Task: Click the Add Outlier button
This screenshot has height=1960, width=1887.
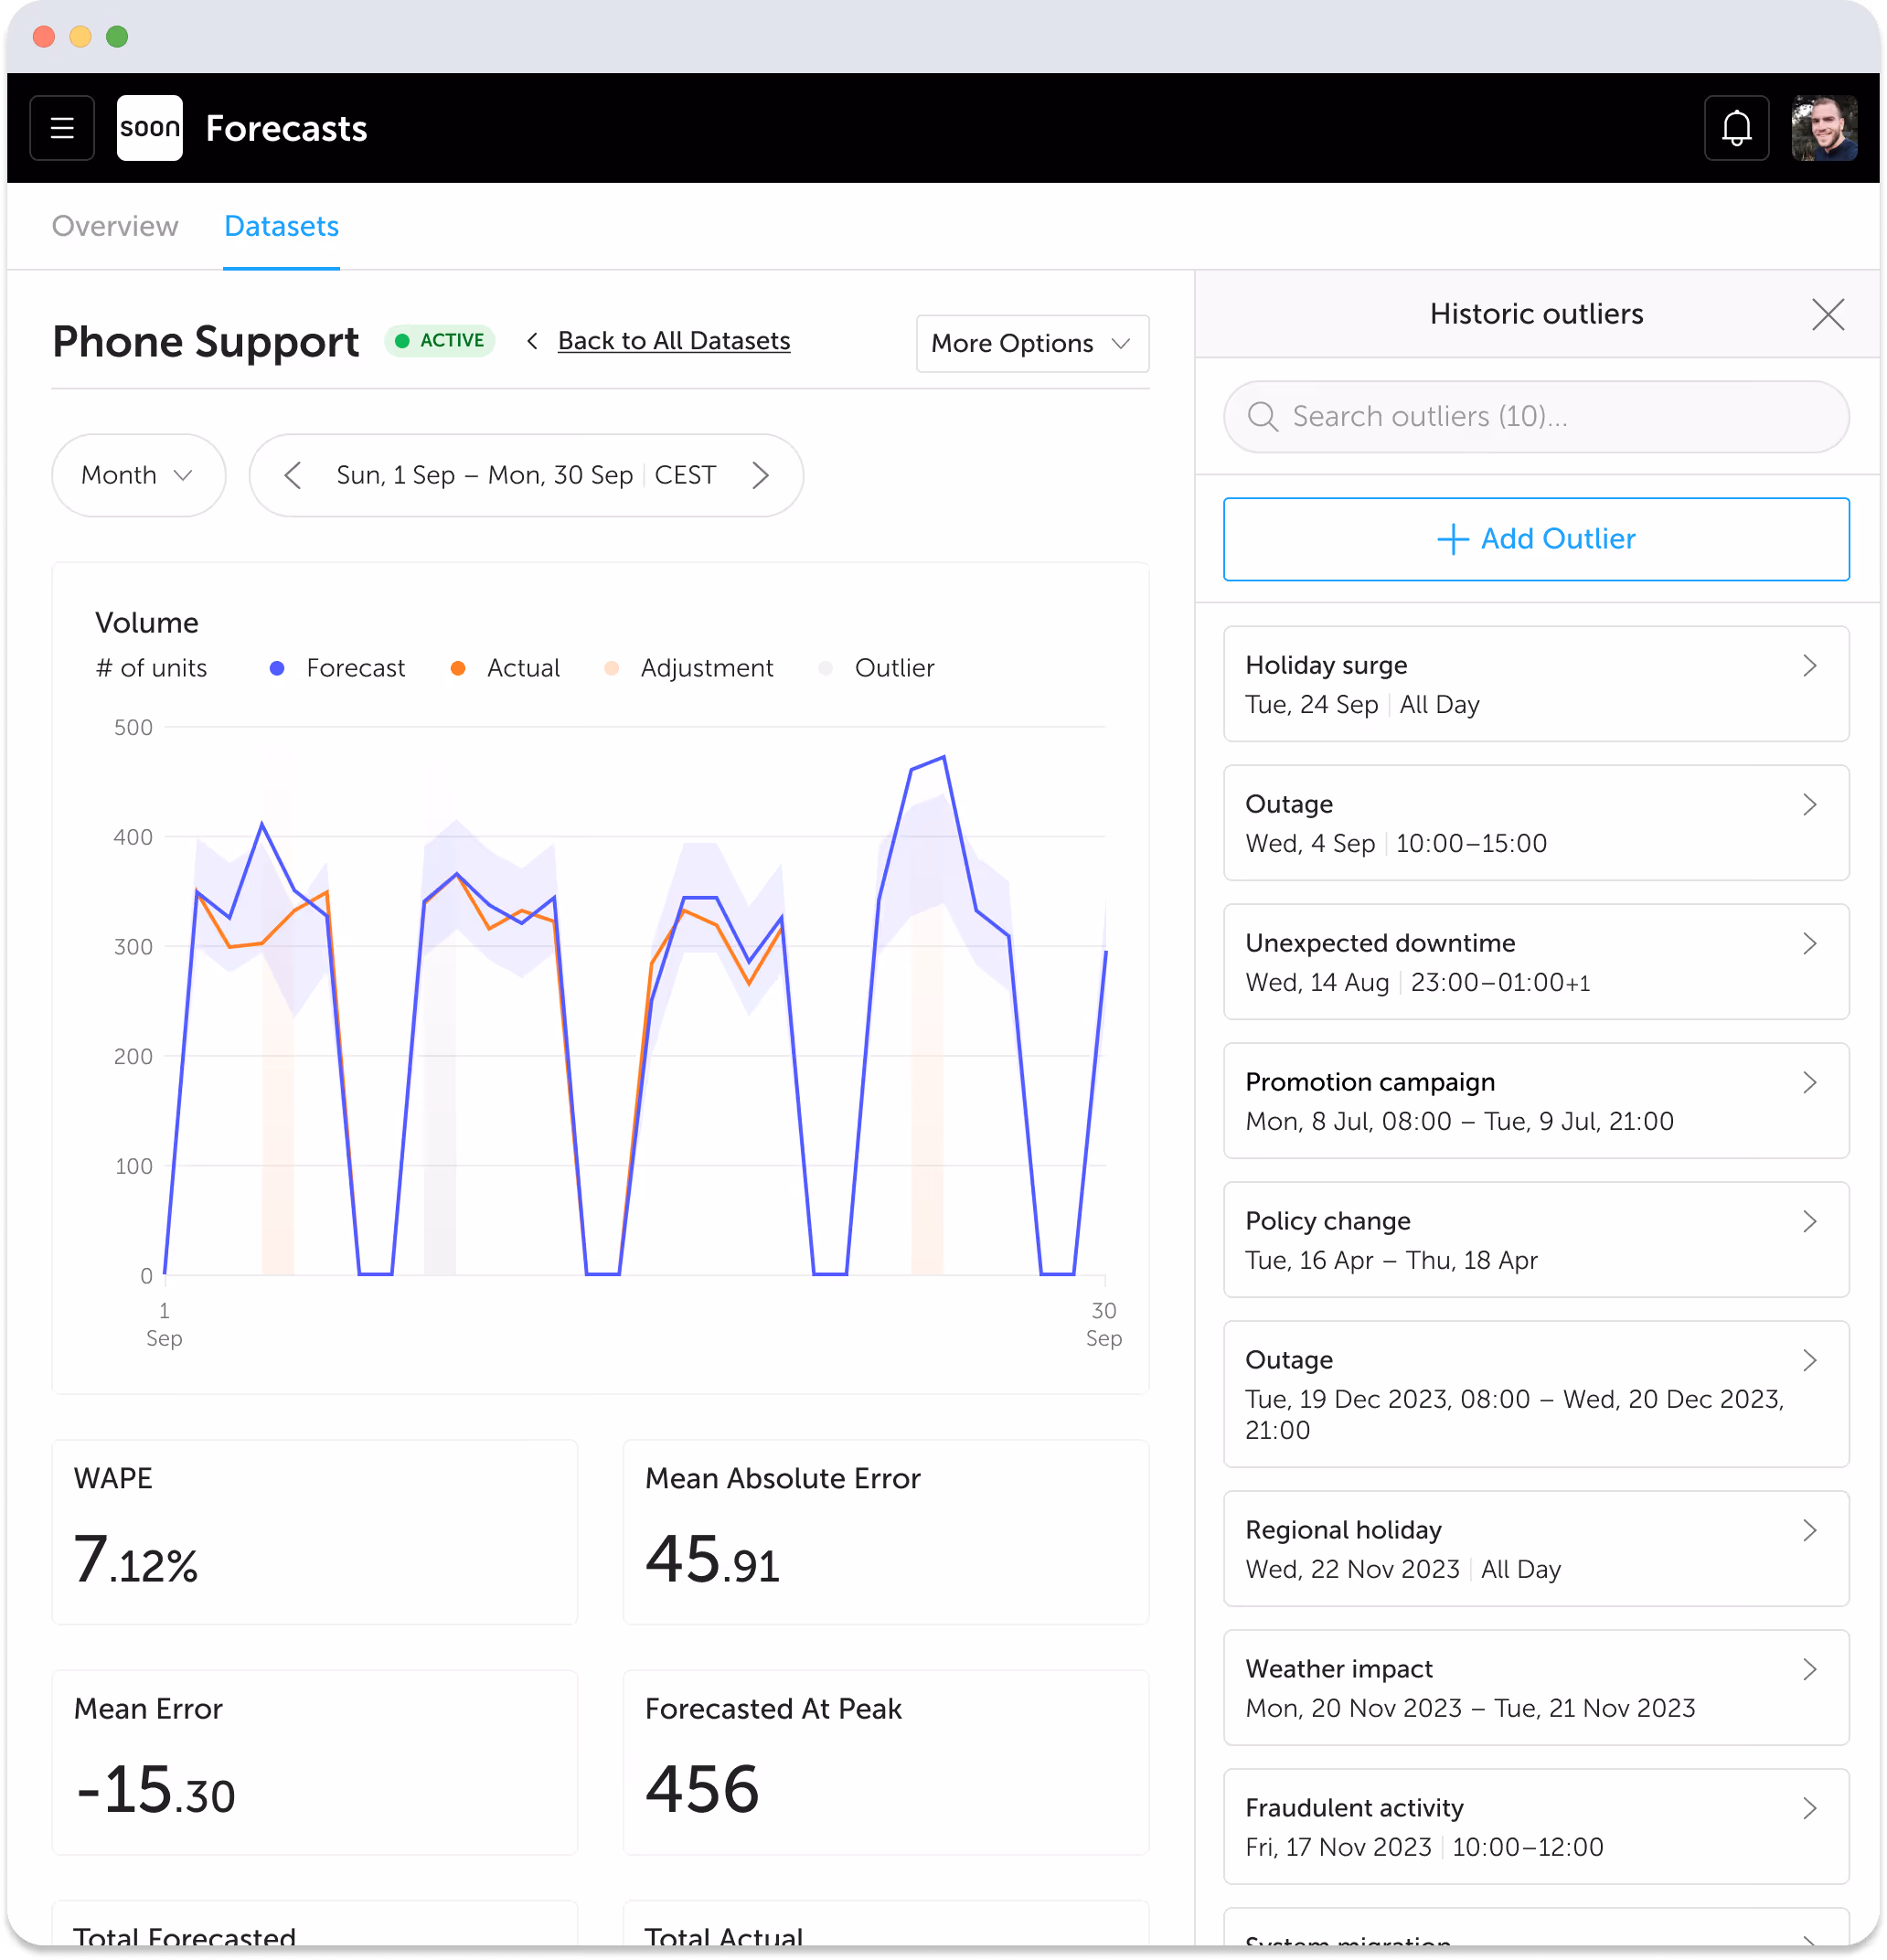Action: point(1536,539)
